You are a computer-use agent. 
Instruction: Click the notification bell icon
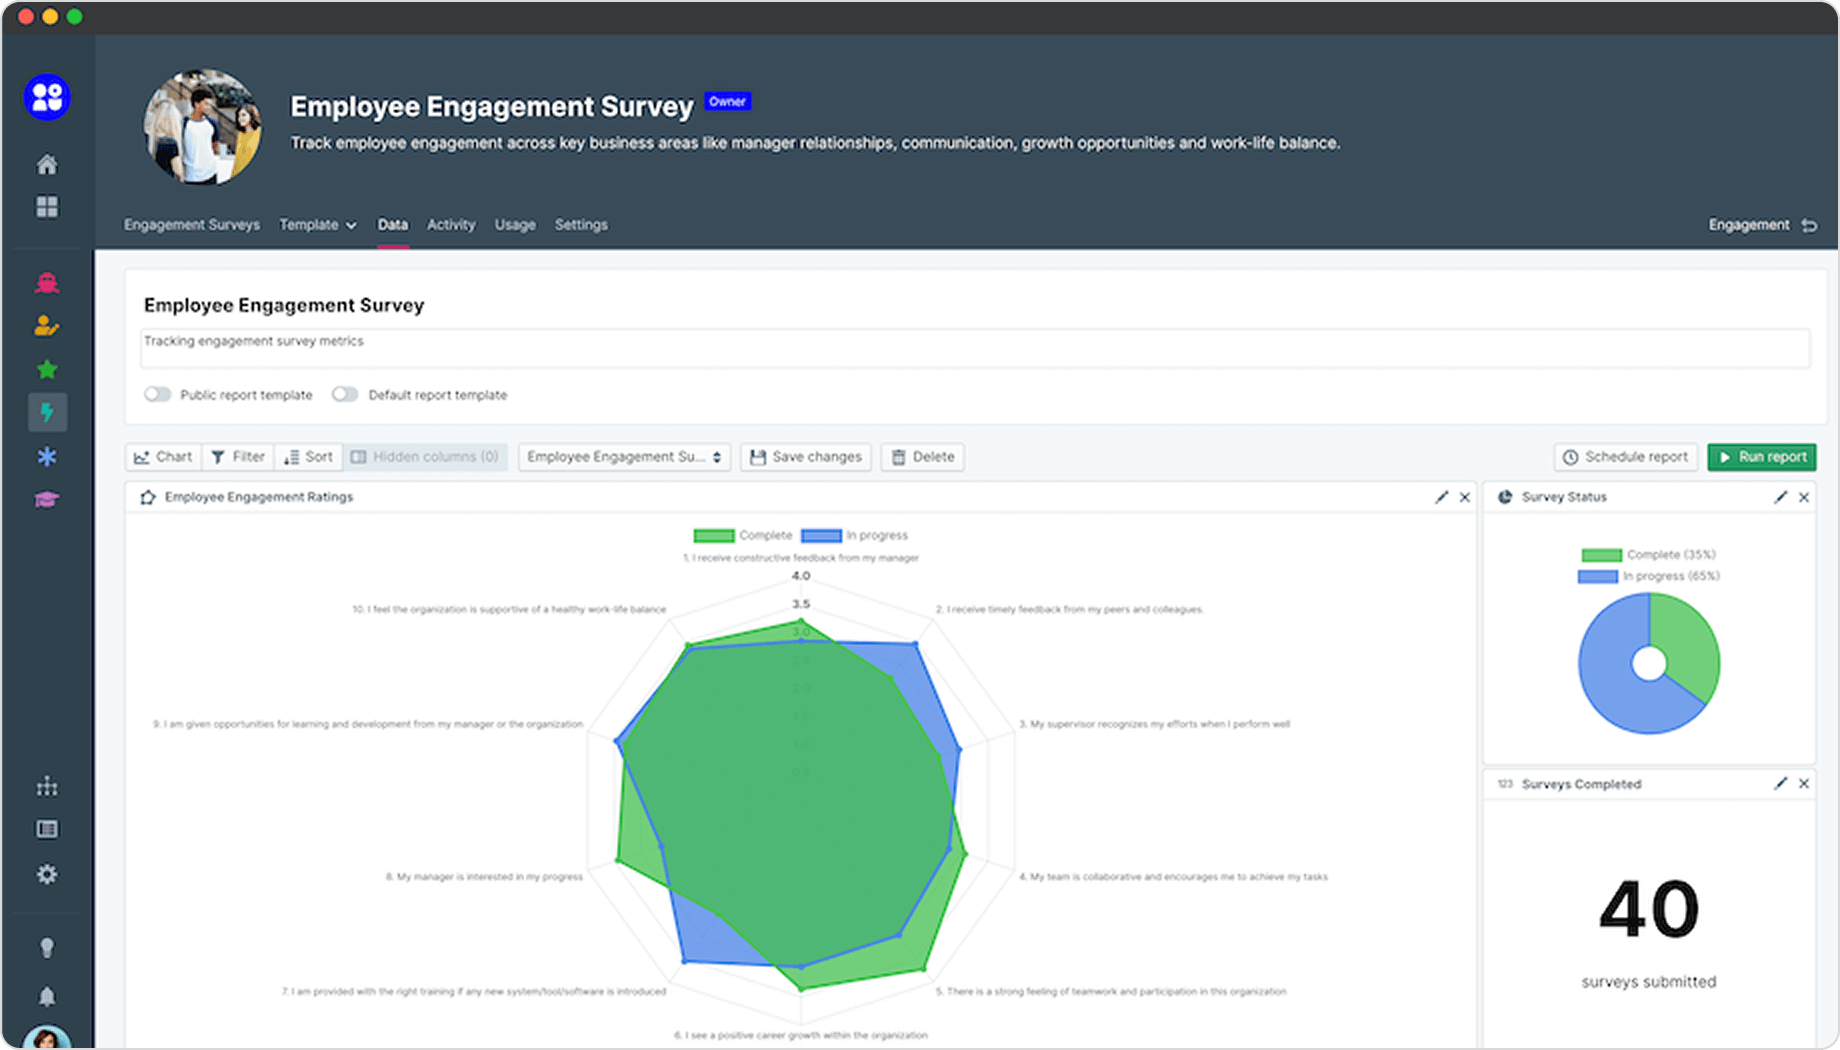47,996
